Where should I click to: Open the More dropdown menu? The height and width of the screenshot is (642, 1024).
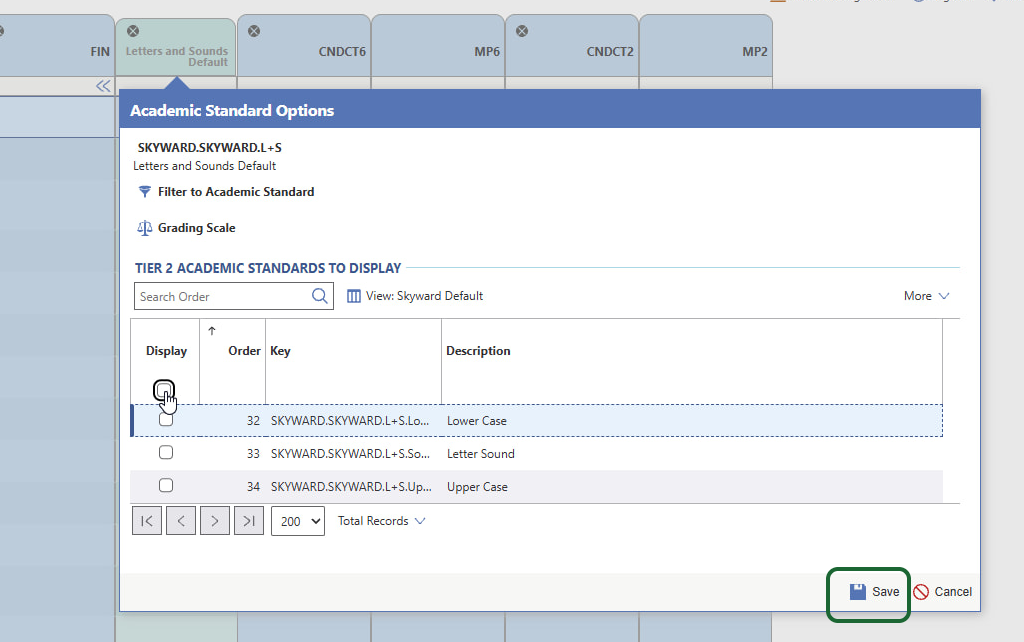925,296
